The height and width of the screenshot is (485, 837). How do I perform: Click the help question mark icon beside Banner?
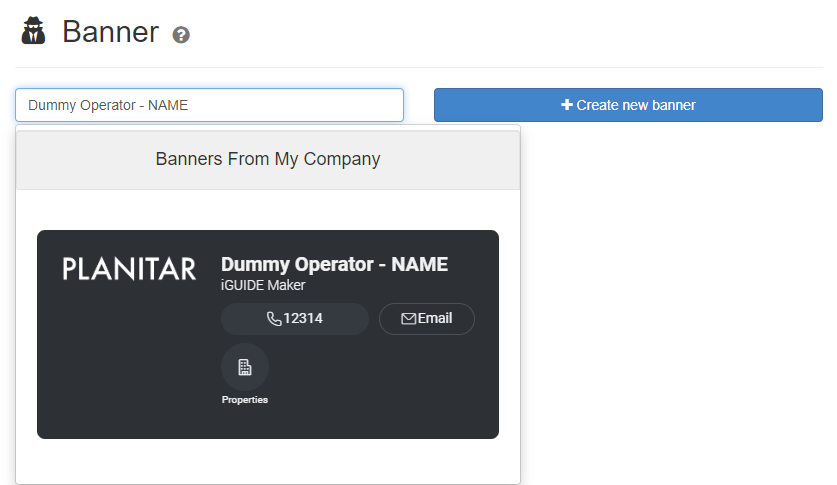click(x=181, y=35)
